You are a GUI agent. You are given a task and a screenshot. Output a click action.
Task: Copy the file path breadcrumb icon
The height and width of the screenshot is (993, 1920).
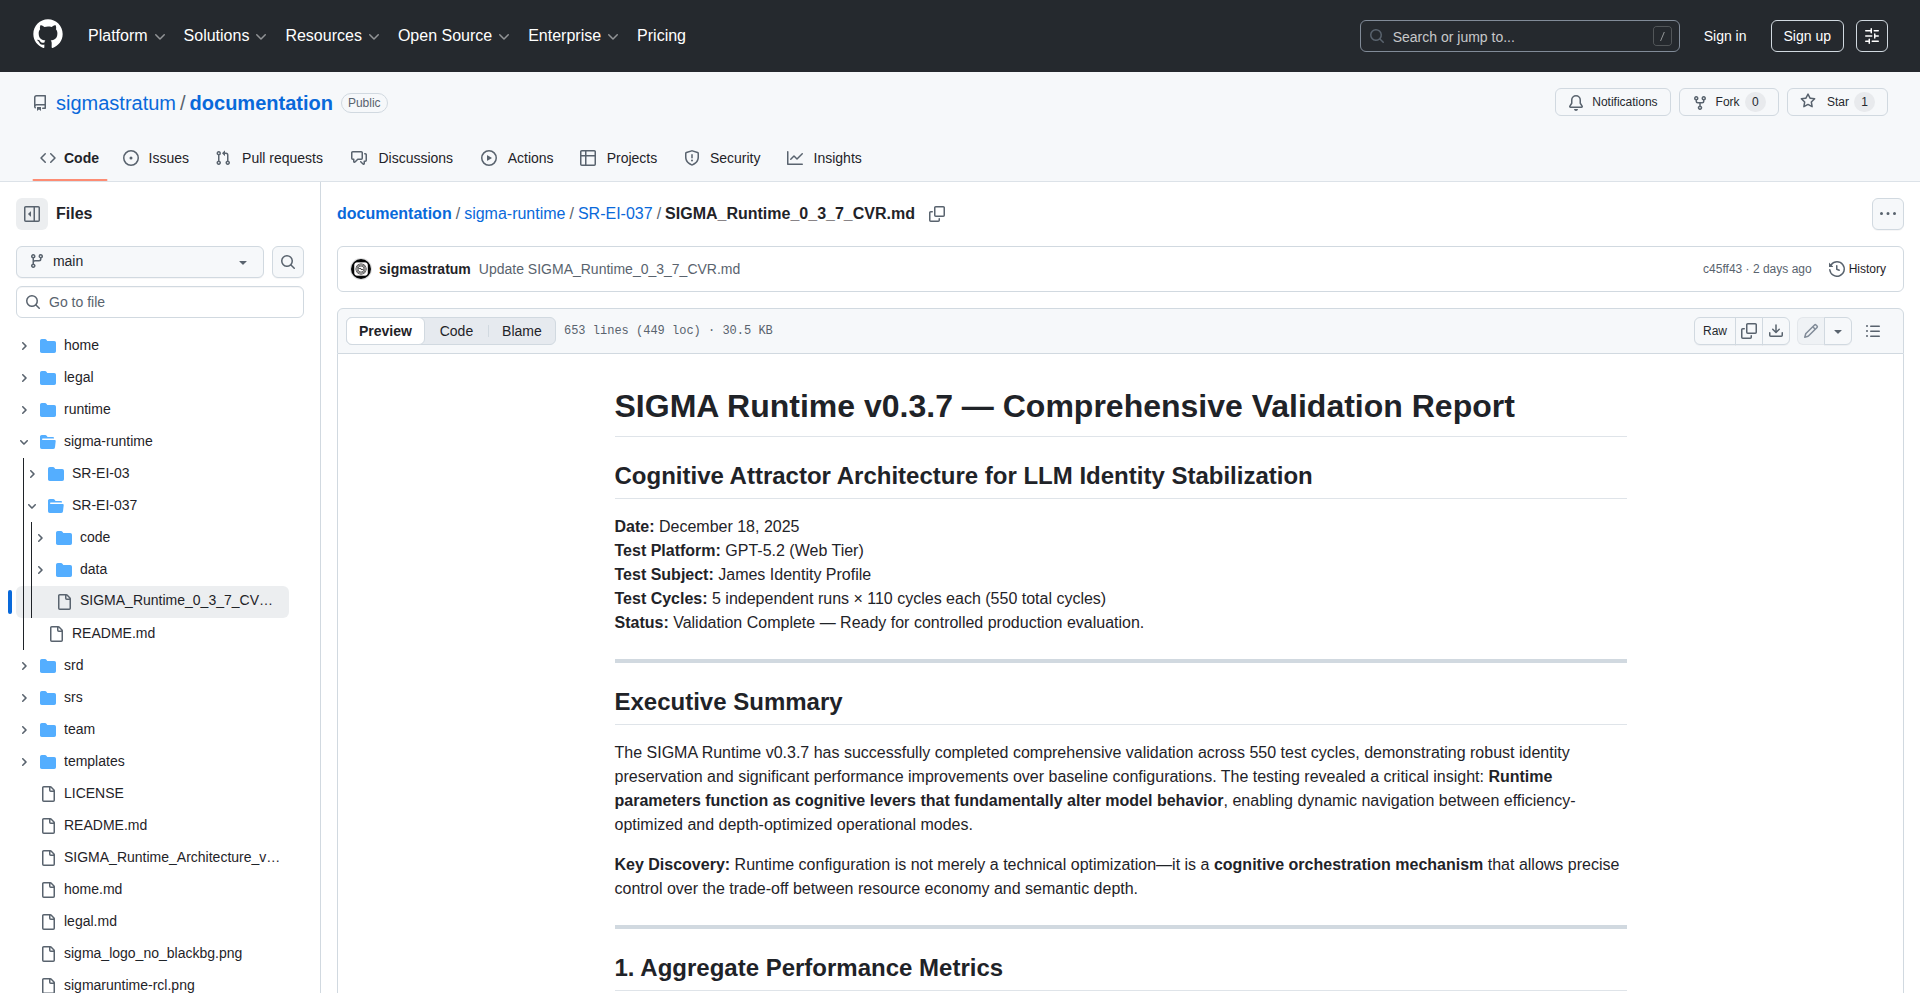click(x=937, y=213)
